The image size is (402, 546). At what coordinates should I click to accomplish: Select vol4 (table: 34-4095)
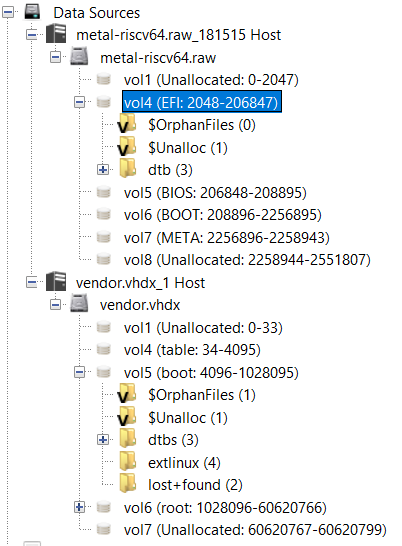(x=192, y=350)
